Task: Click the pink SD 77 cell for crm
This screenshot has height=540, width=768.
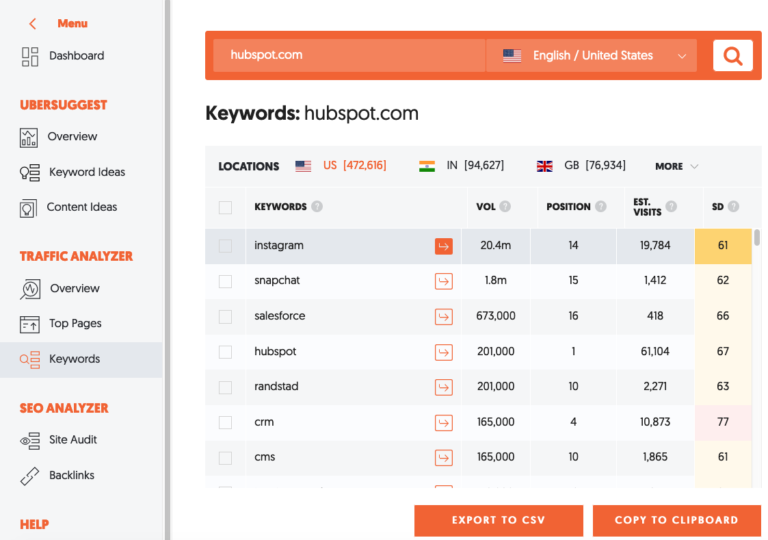Action: coord(723,422)
